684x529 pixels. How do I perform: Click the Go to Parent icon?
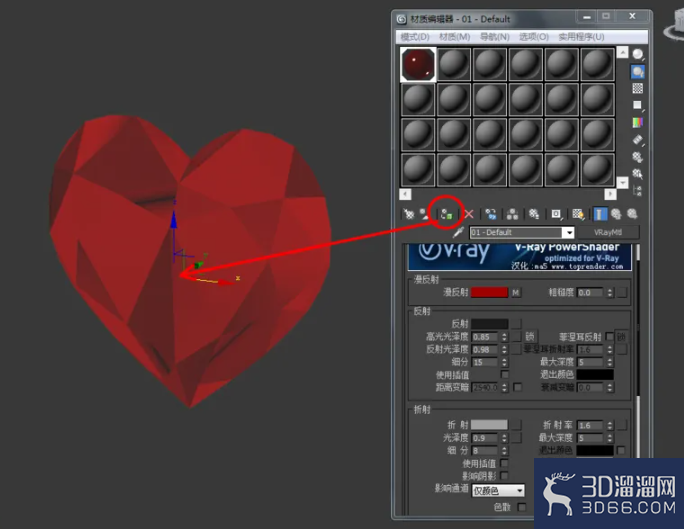point(616,214)
